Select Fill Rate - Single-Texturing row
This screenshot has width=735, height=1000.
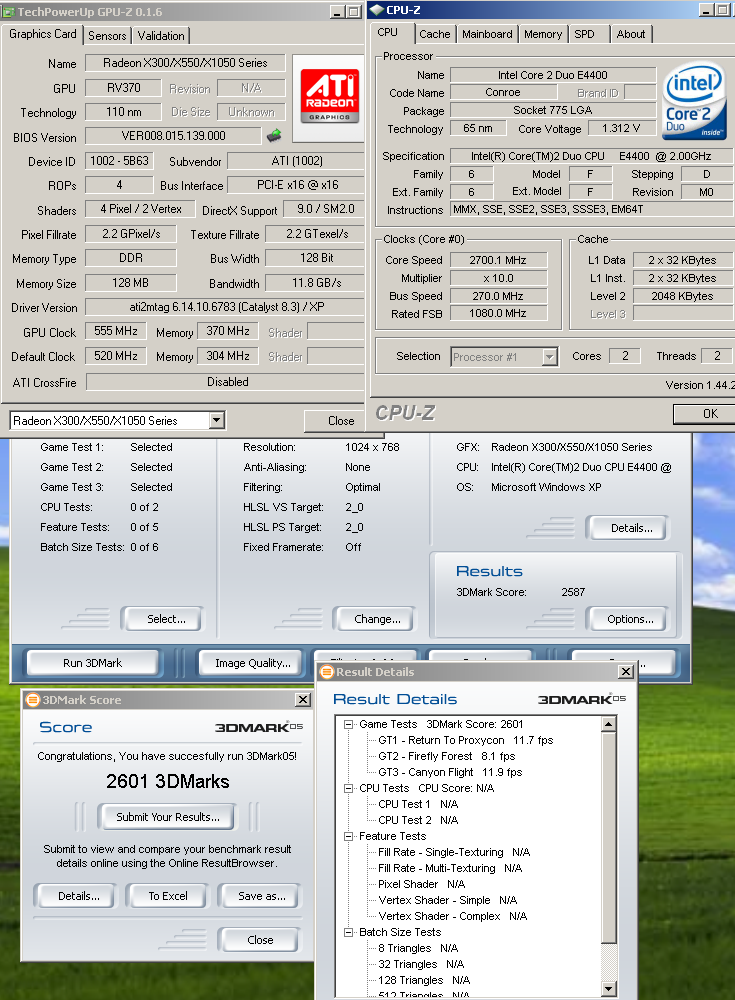[454, 852]
